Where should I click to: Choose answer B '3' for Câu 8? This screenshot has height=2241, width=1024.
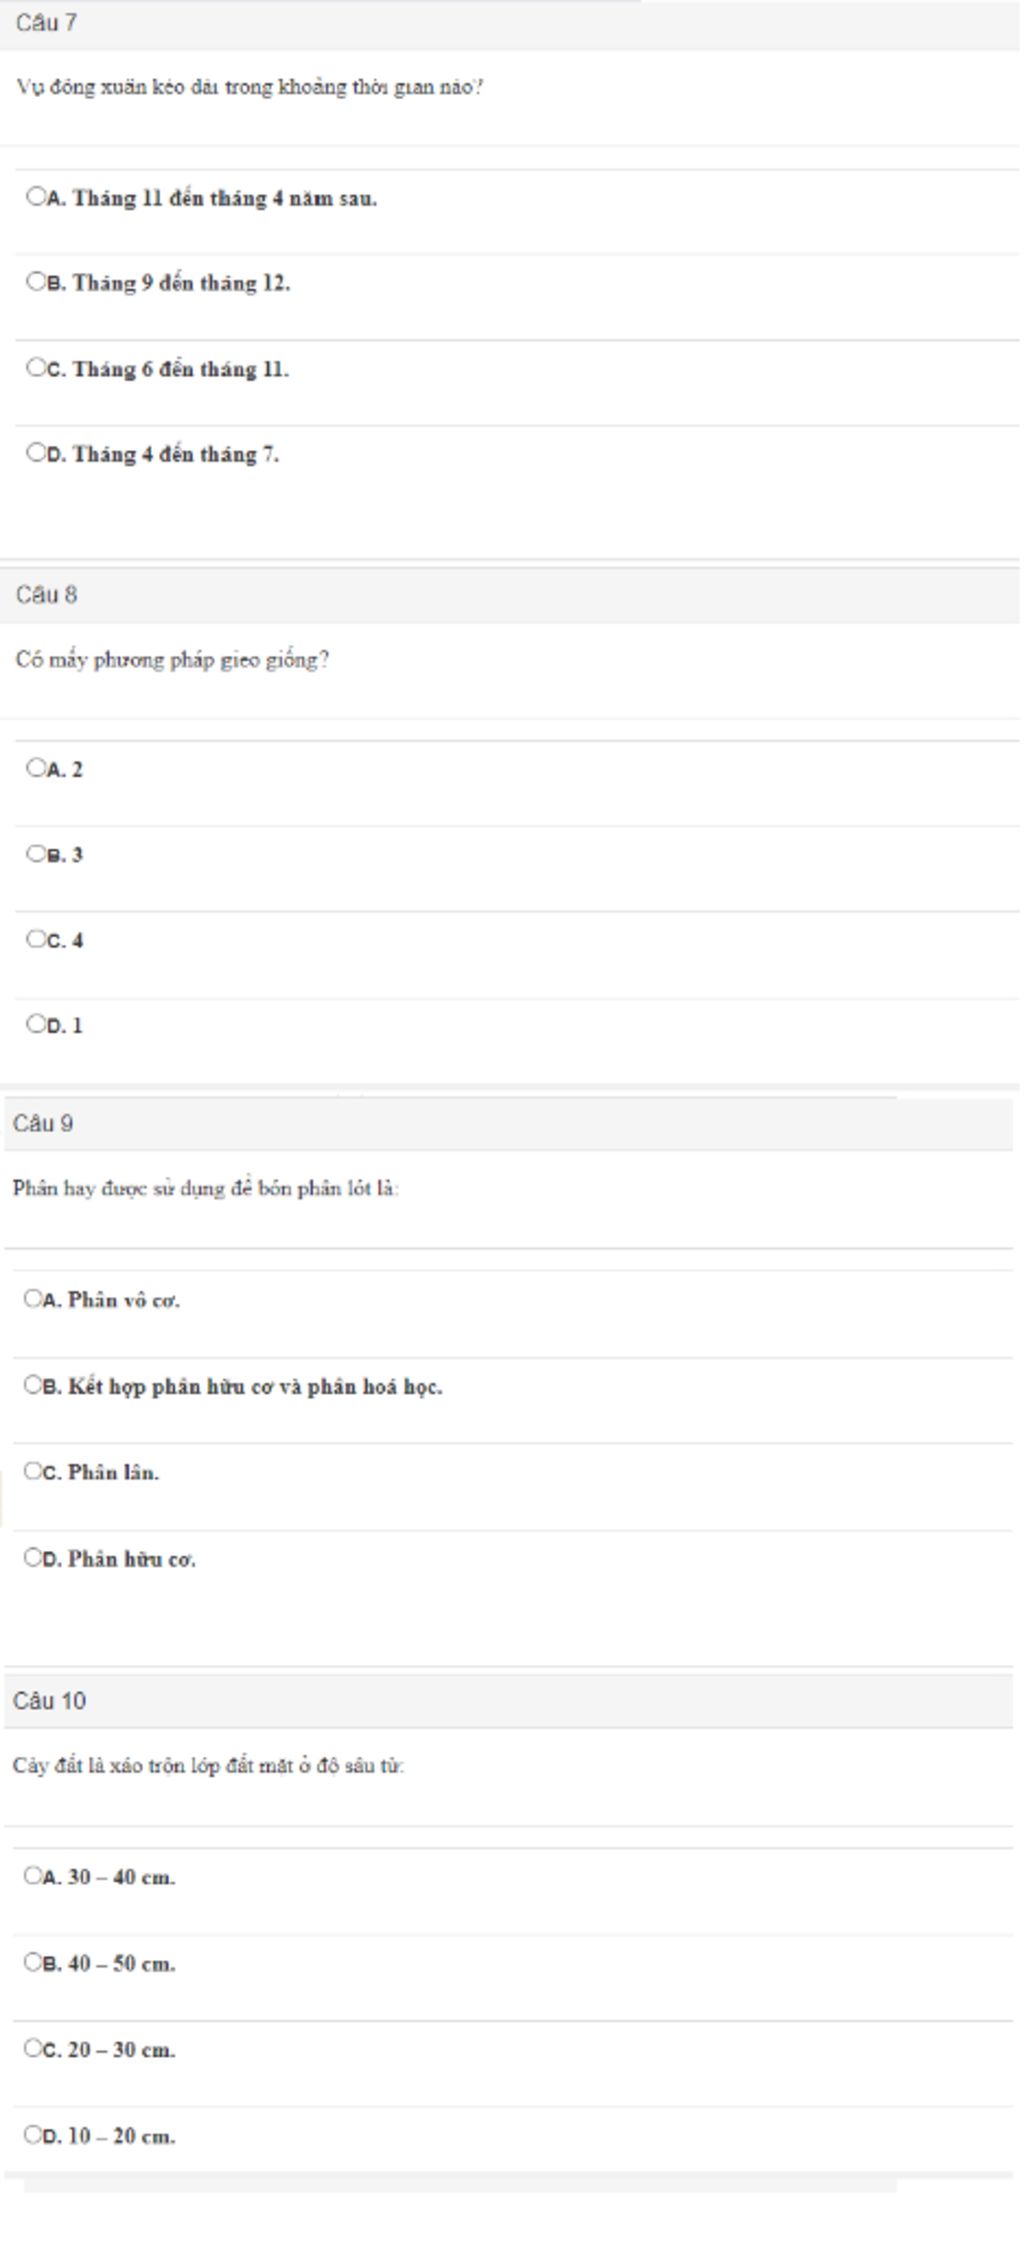(36, 854)
